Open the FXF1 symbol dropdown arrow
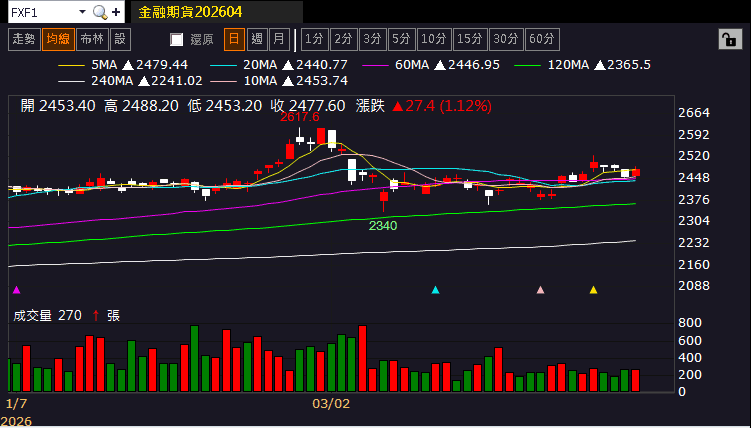Viewport: 751px width, 428px height. pyautogui.click(x=82, y=12)
